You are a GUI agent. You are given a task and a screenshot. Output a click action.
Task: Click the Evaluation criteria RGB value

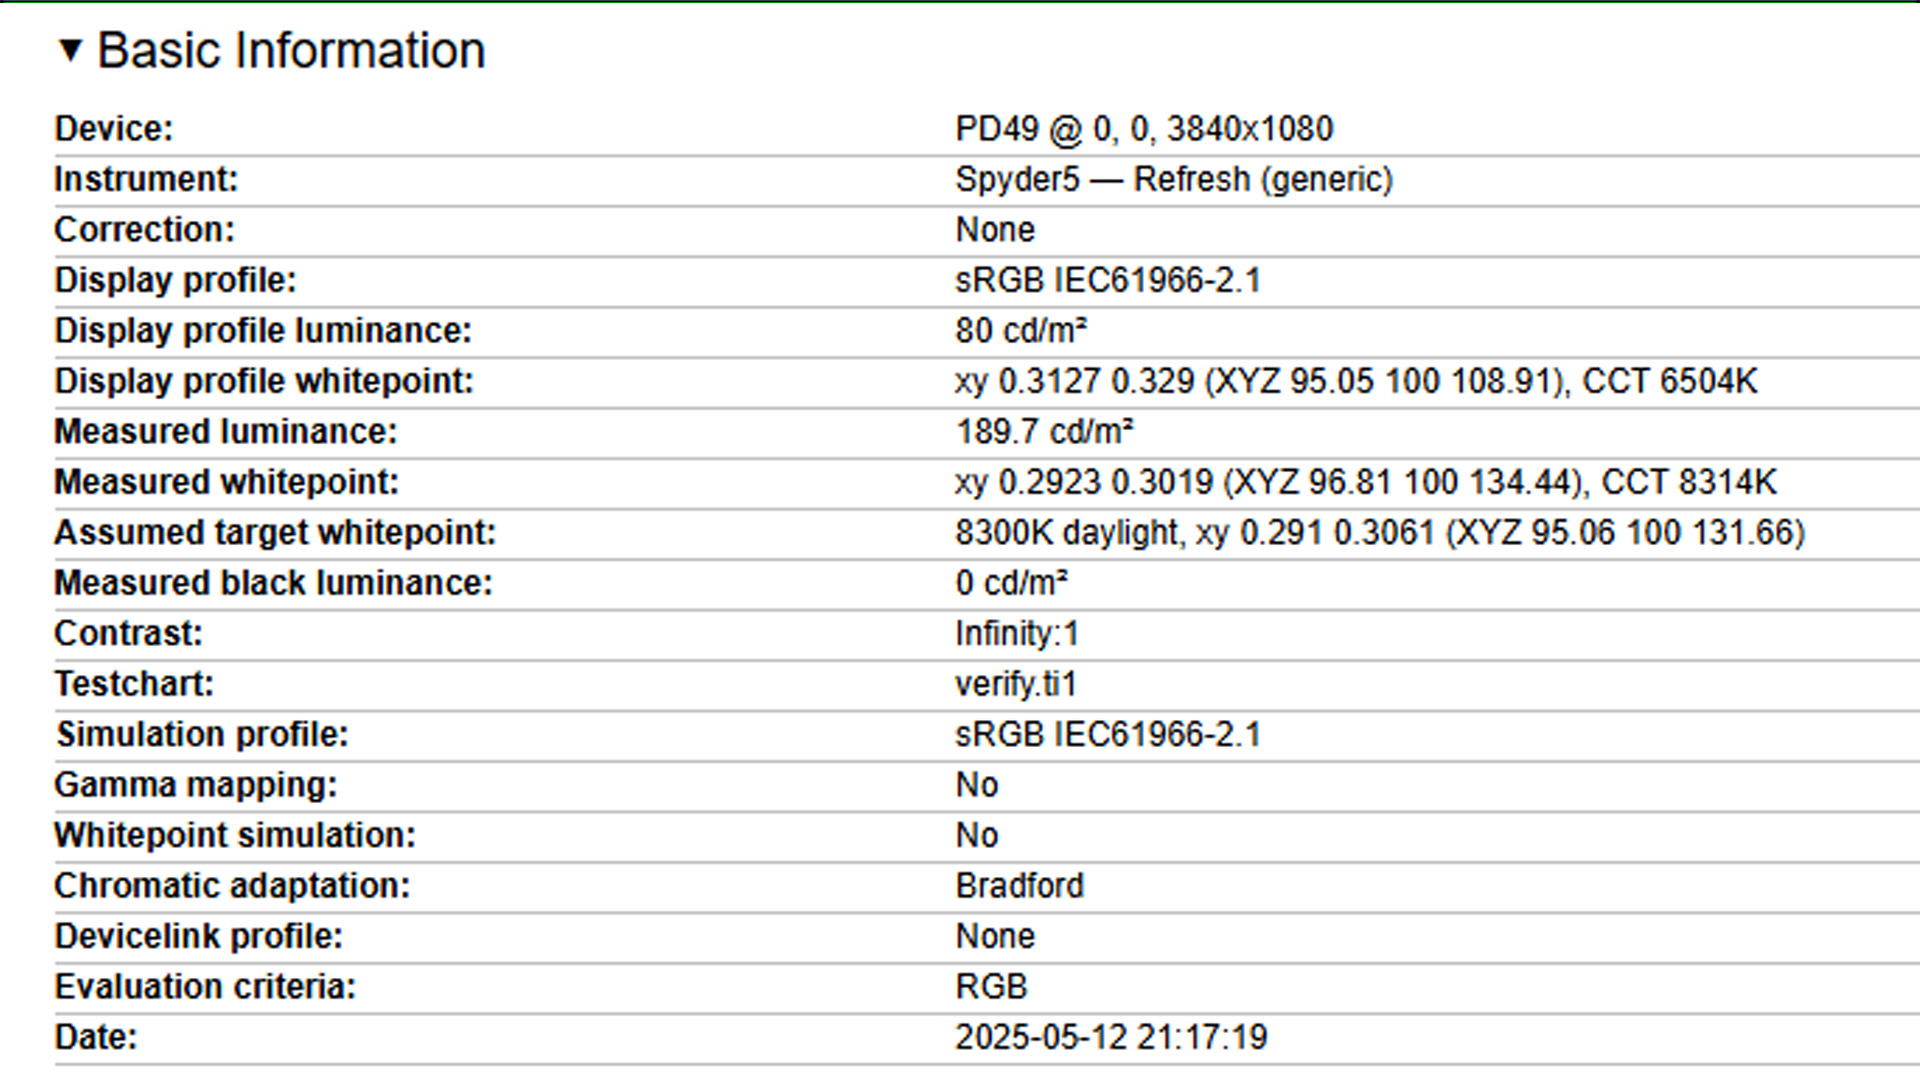pos(990,987)
